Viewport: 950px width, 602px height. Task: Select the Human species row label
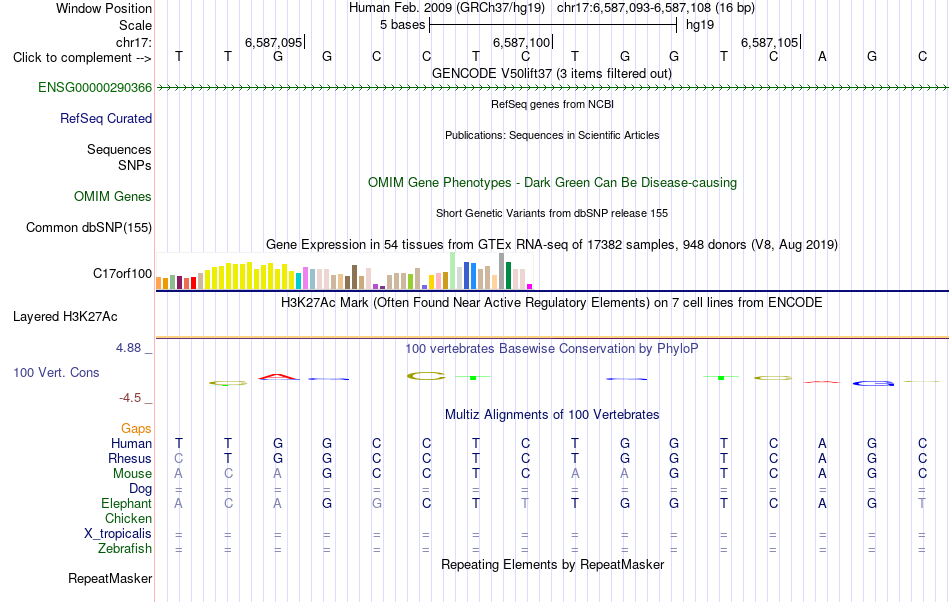131,444
